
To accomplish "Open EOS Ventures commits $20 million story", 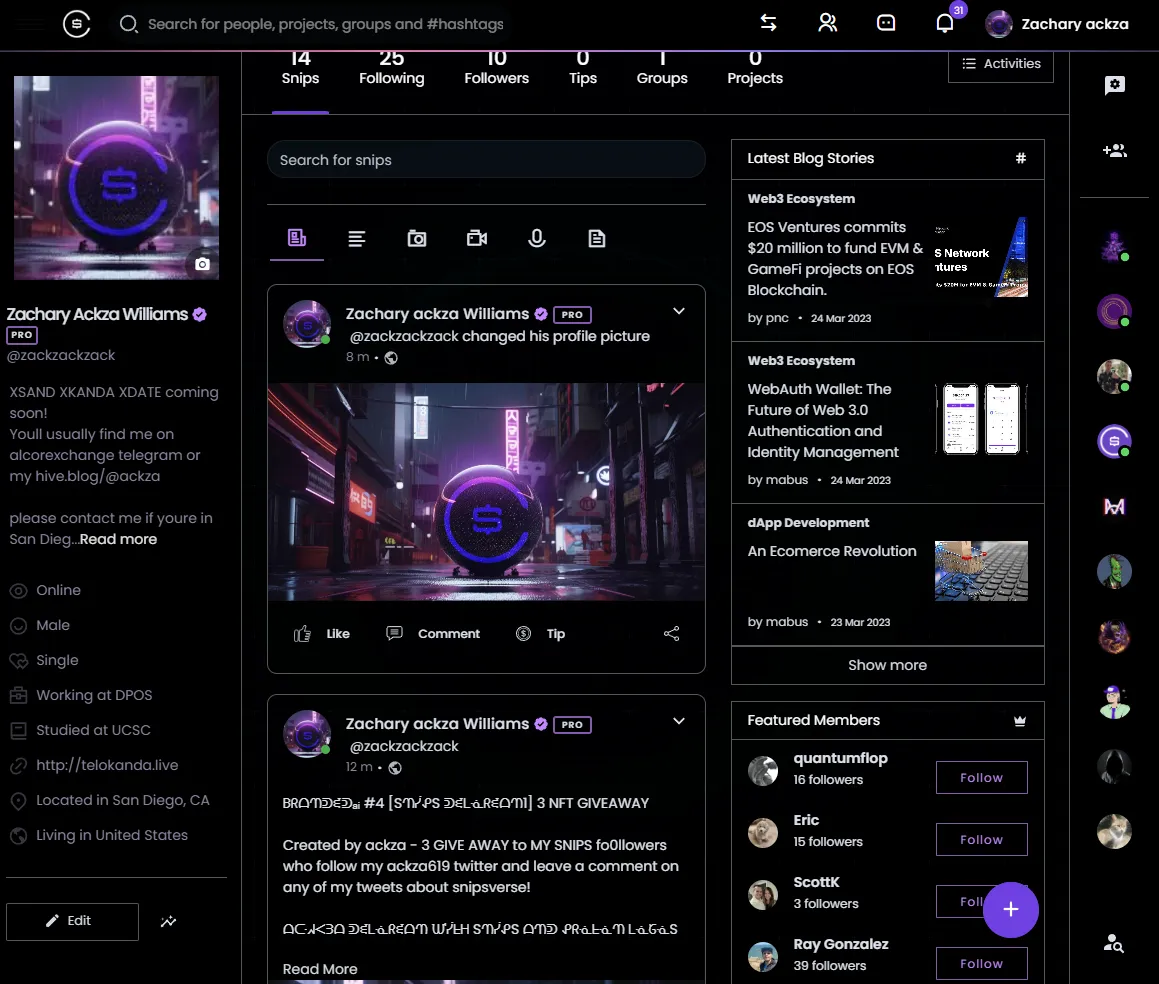I will (x=835, y=258).
